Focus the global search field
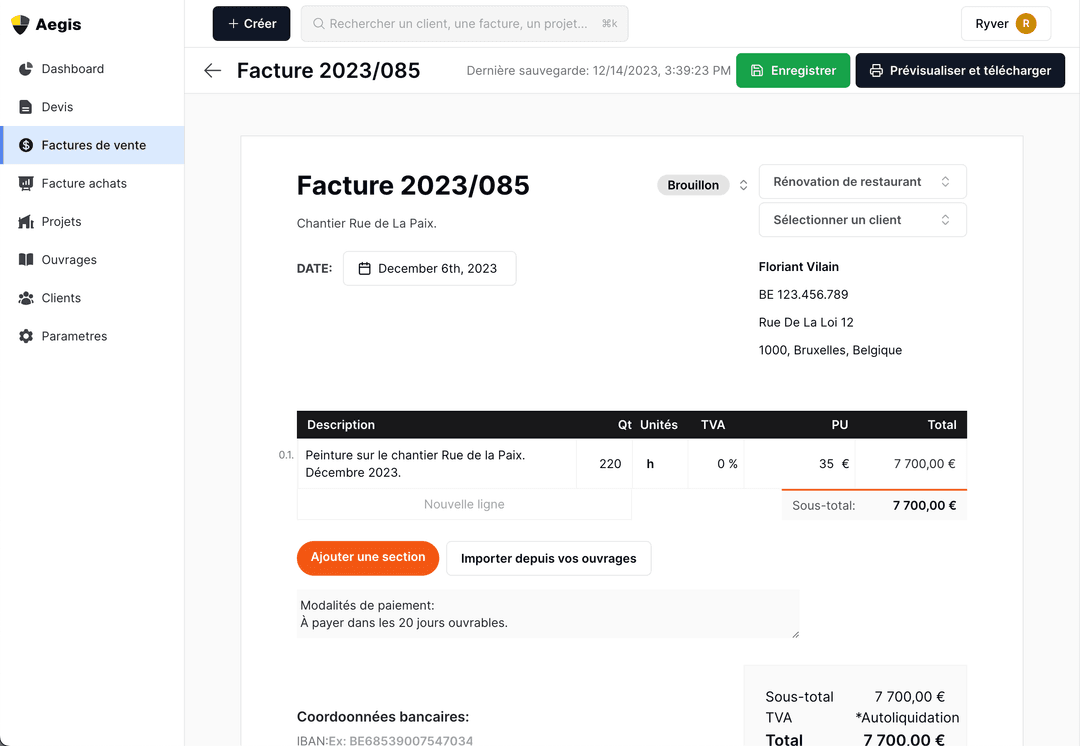1080x746 pixels. 464,23
